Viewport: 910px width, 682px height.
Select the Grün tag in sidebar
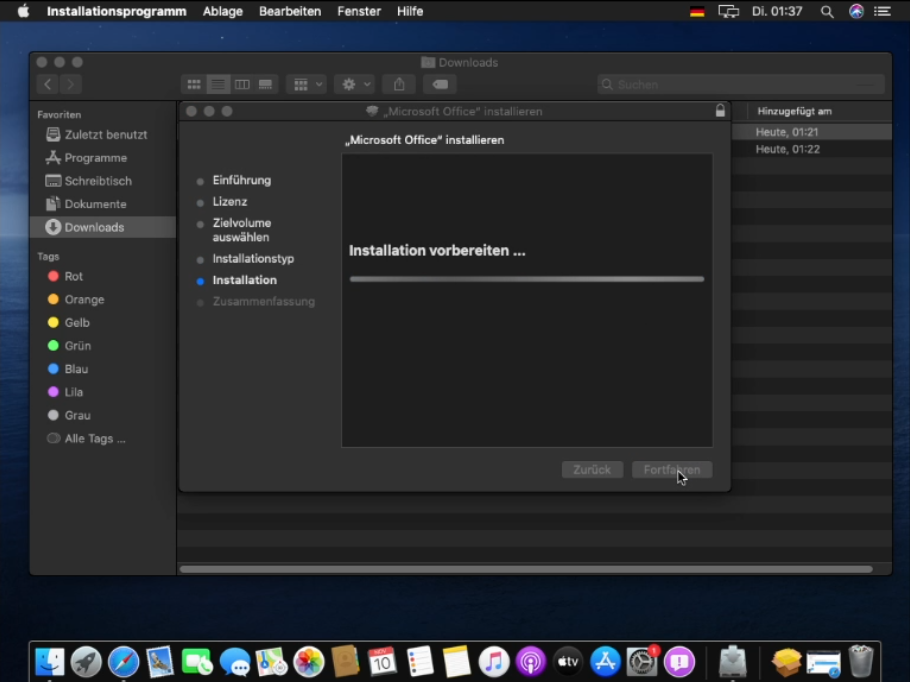(77, 346)
